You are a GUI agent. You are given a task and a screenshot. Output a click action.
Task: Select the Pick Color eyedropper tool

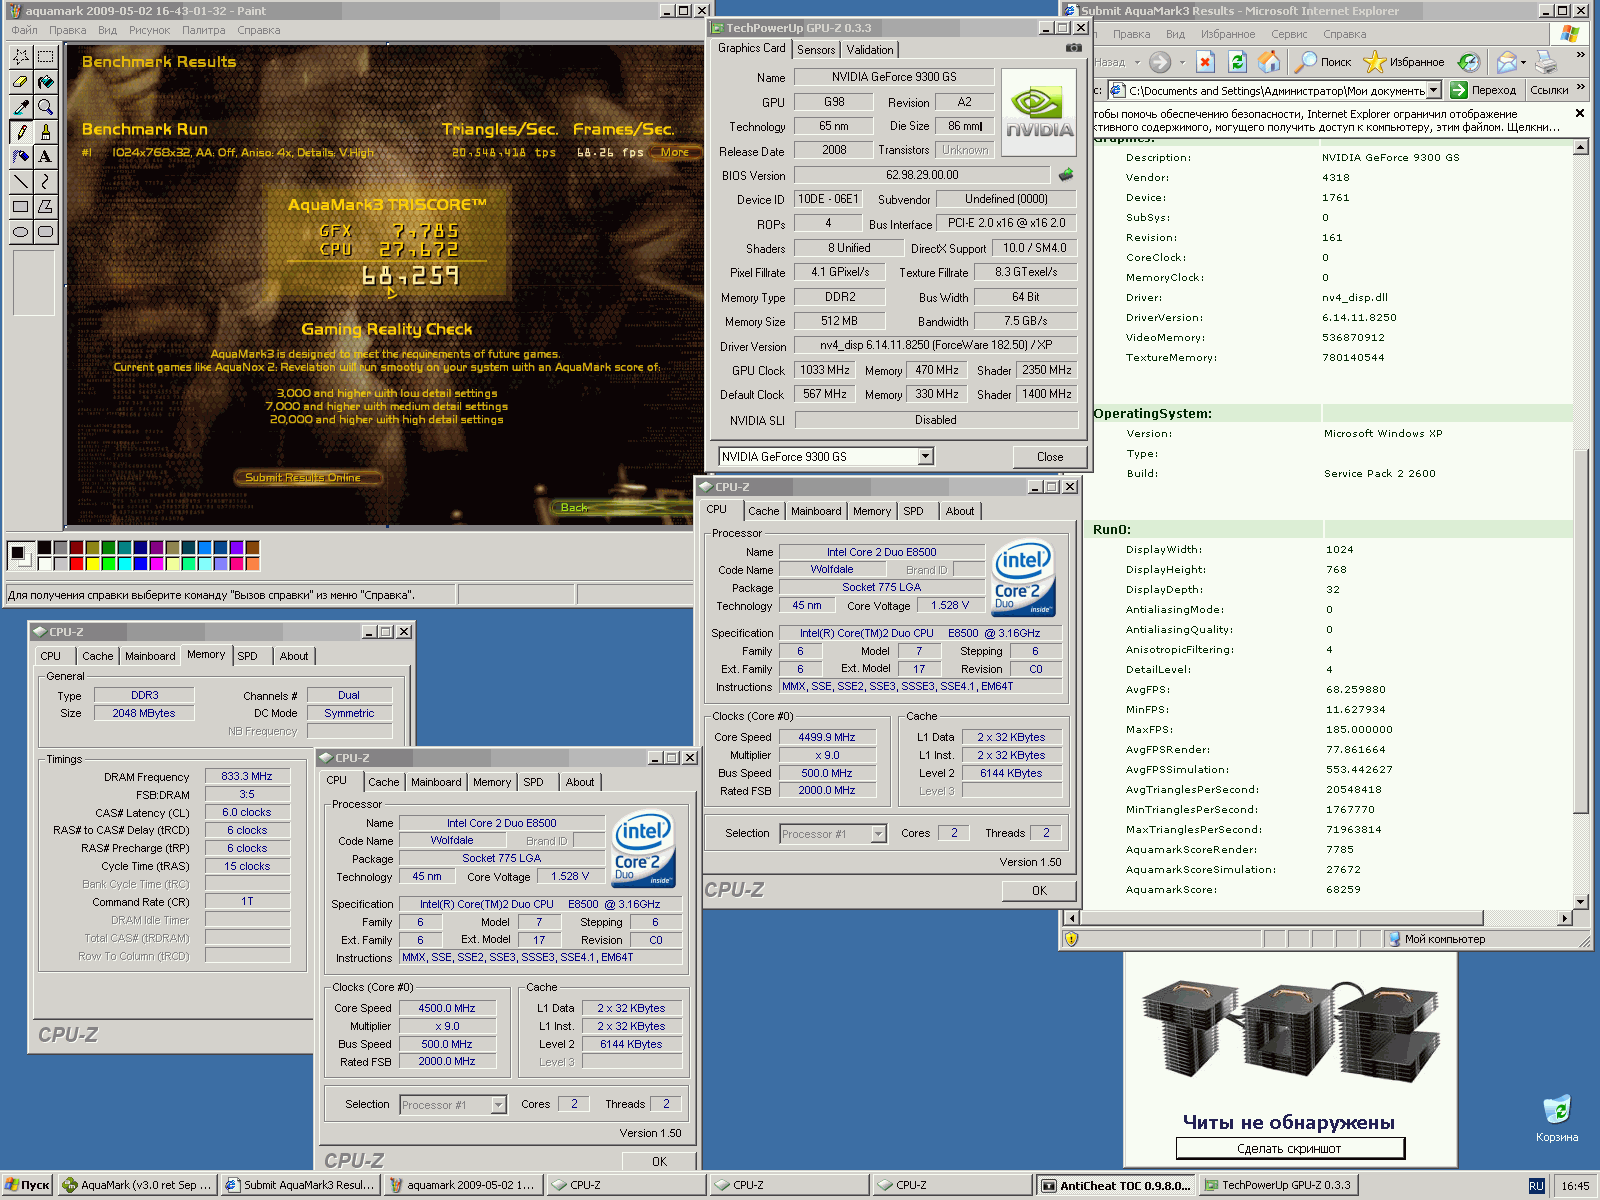coord(21,107)
